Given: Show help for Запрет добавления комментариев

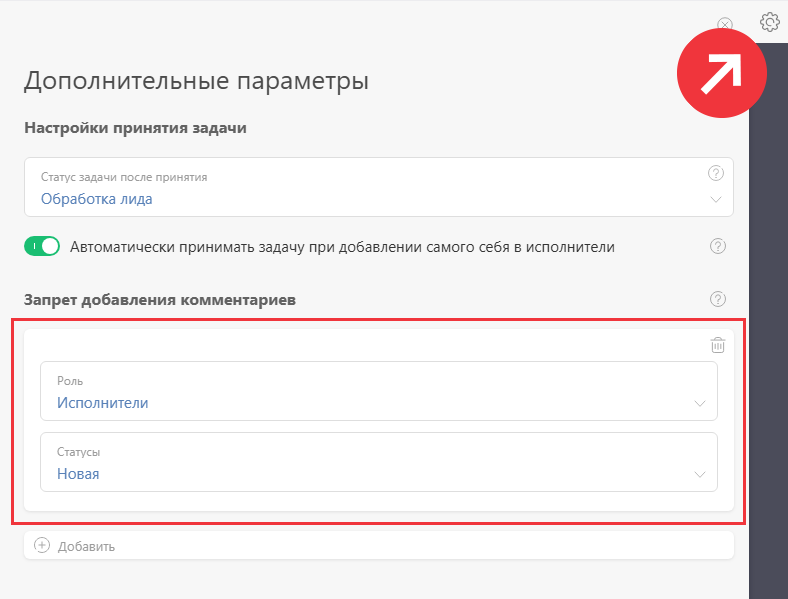Looking at the screenshot, I should click(x=718, y=299).
